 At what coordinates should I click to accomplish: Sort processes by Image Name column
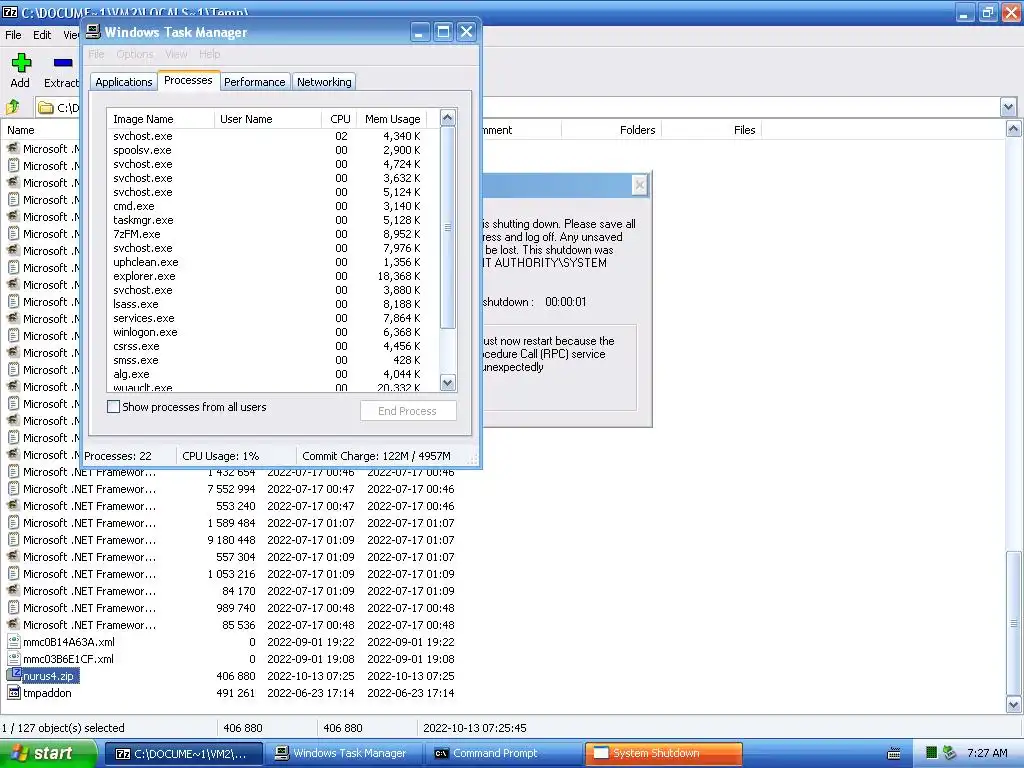[x=161, y=119]
